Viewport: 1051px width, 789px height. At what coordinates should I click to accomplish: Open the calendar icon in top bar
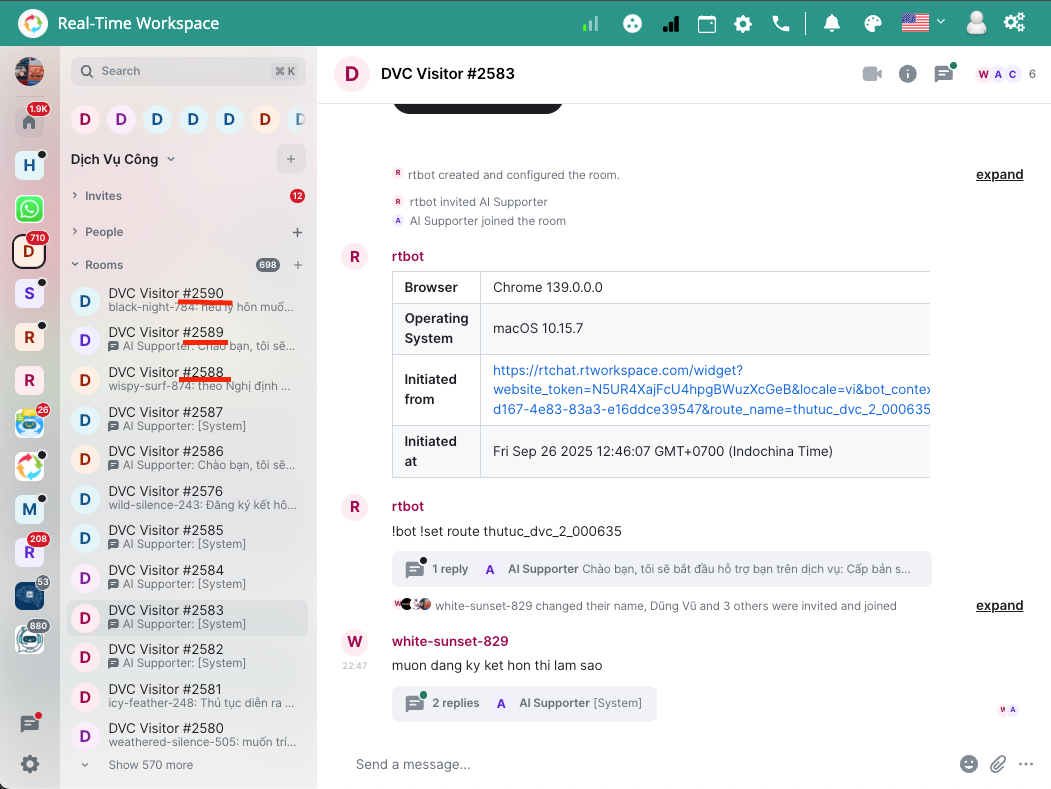tap(707, 24)
